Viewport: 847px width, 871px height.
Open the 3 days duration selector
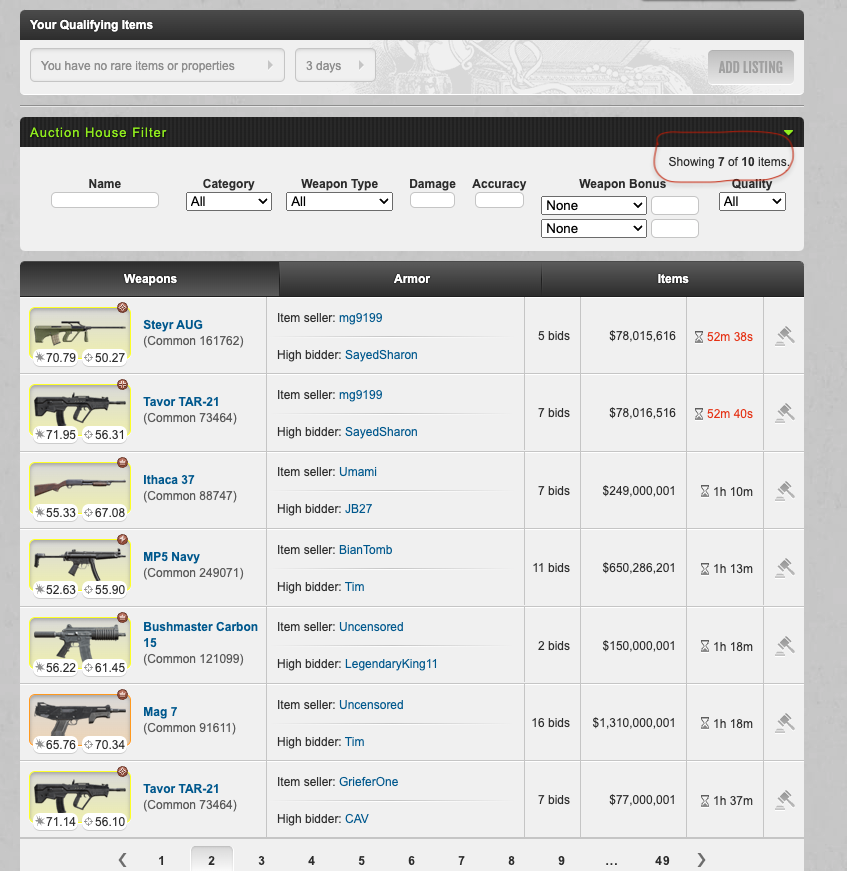(x=335, y=66)
